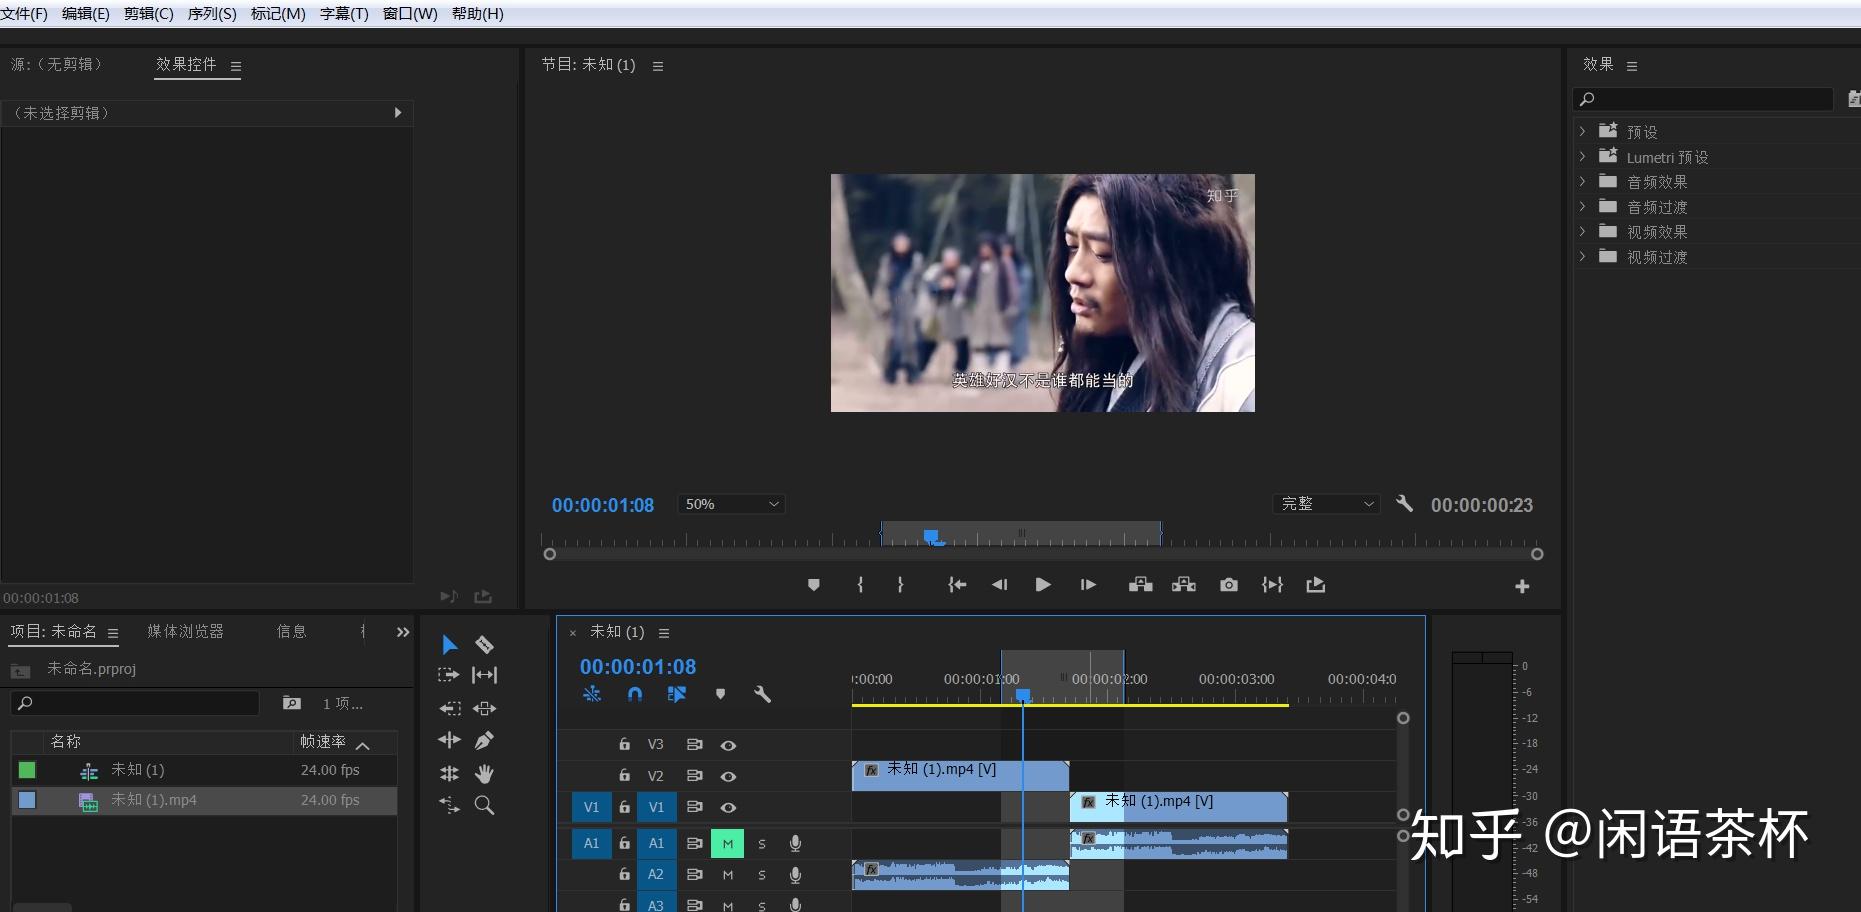Mute track A2
Viewport: 1861px width, 912px height.
click(727, 875)
